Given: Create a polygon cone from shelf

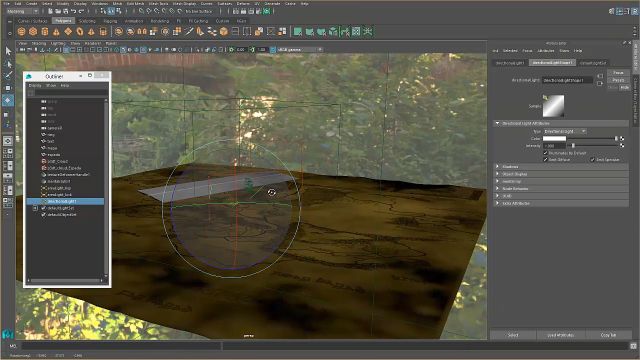Looking at the screenshot, I should 56,31.
